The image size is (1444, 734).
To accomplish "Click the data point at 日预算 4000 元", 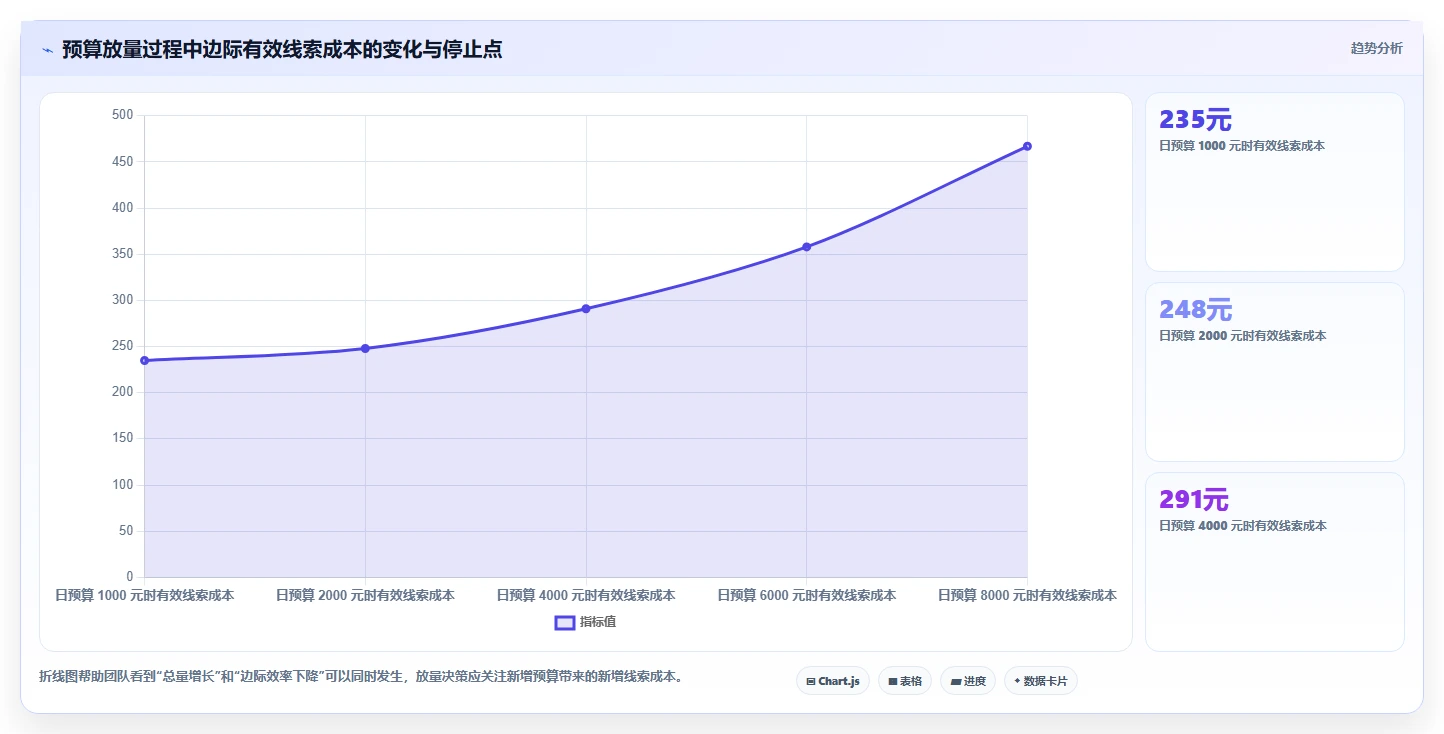I will [x=586, y=308].
